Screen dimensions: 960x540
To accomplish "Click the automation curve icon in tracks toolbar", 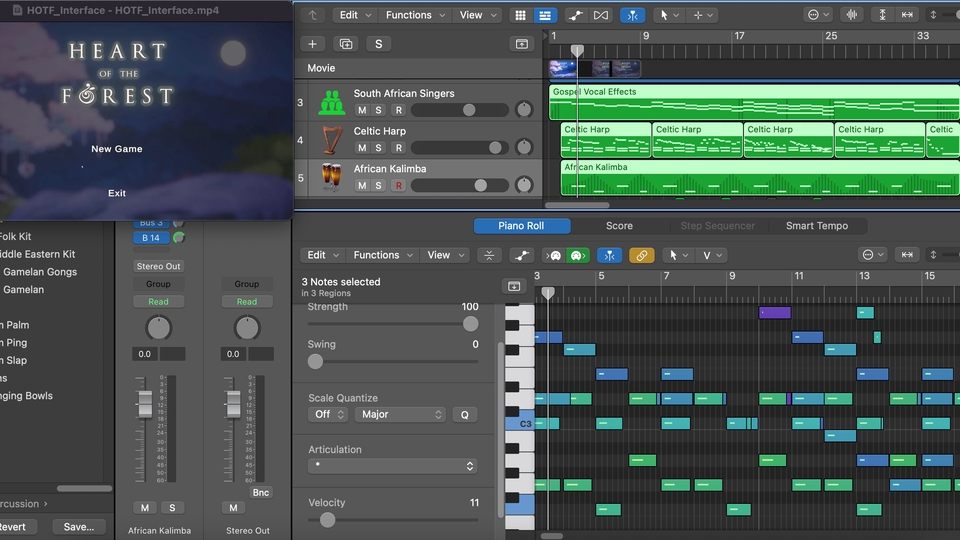I will tap(575, 15).
